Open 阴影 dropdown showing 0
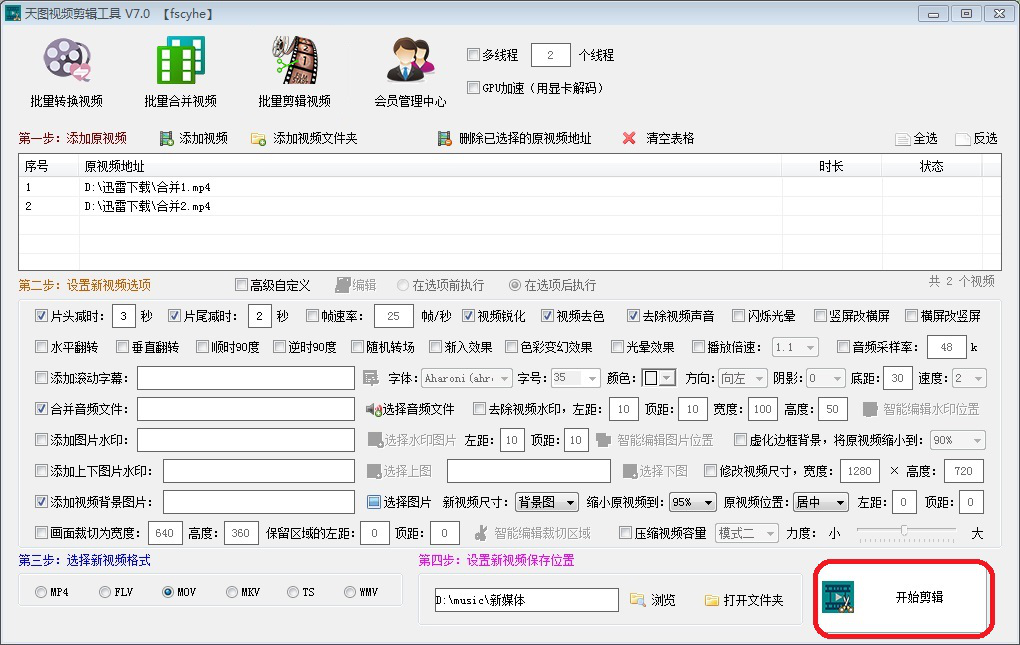This screenshot has height=645, width=1020. [x=825, y=378]
